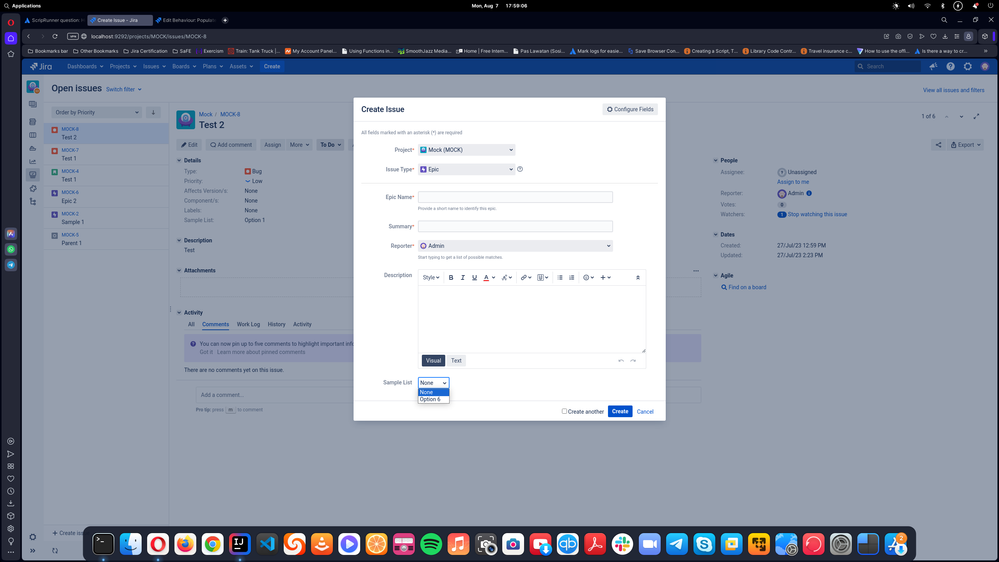Open Configure Fields in the dialog
Screen dimensions: 999x562
point(630,110)
